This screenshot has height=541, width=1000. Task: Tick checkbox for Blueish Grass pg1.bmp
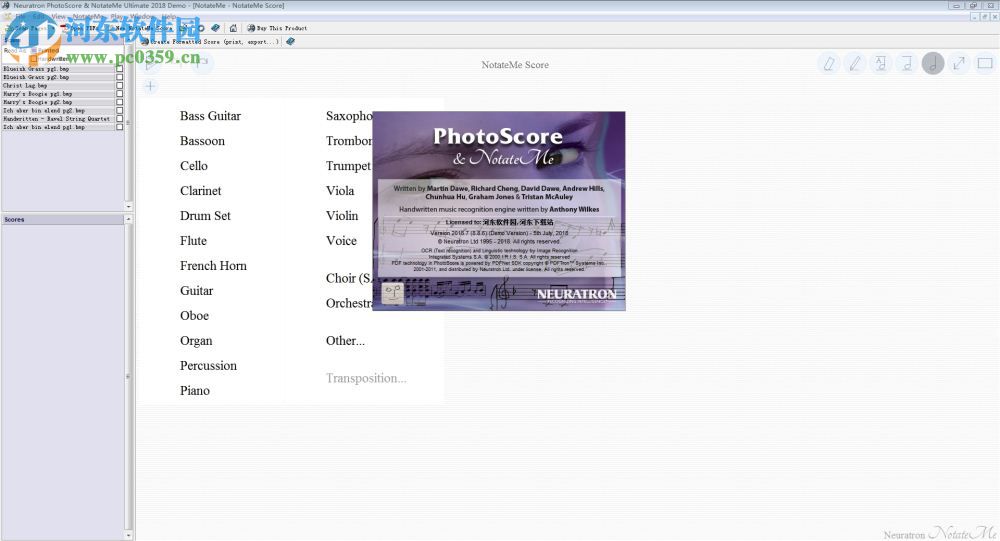point(119,69)
